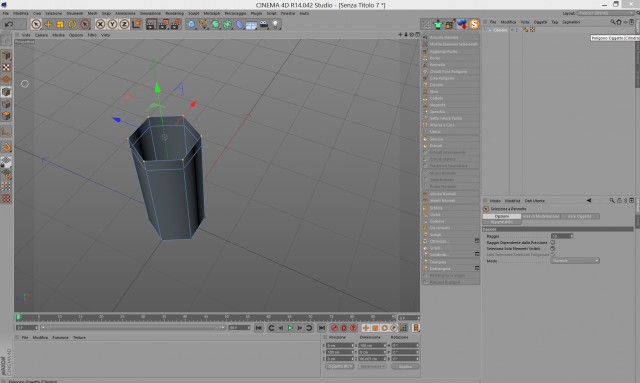Image resolution: width=640 pixels, height=383 pixels.
Task: Toggle Seleziona Solo Elementi Visibili checkbox
Action: [553, 248]
